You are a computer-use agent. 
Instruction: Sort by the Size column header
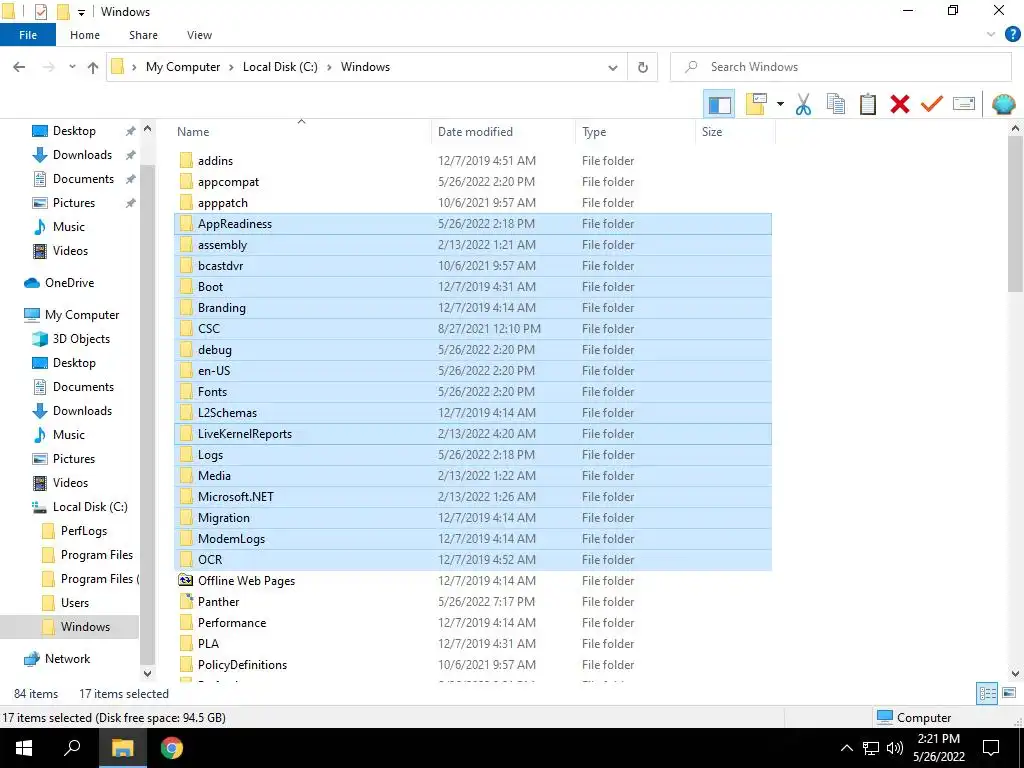735,131
